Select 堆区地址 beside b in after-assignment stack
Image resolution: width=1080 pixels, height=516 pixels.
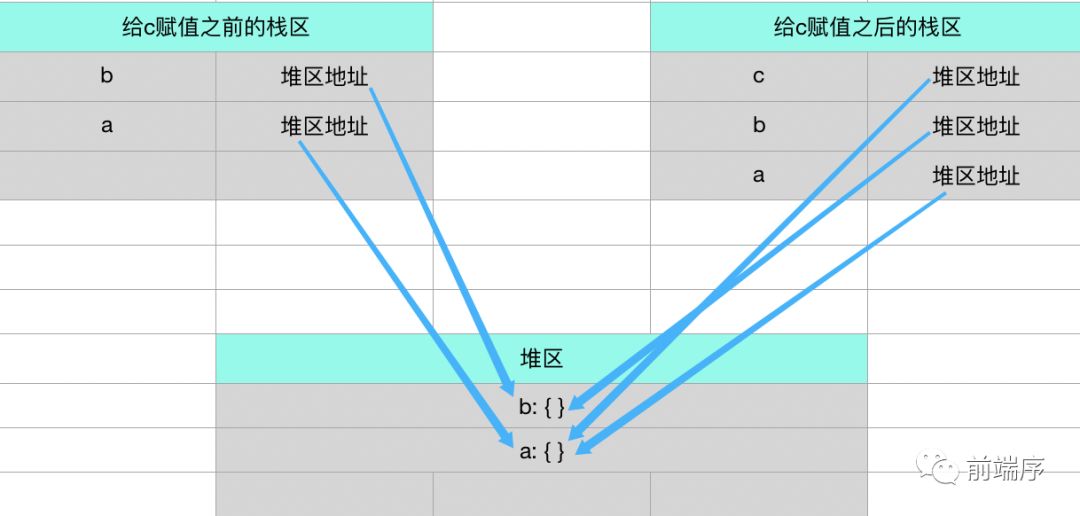pyautogui.click(x=975, y=126)
